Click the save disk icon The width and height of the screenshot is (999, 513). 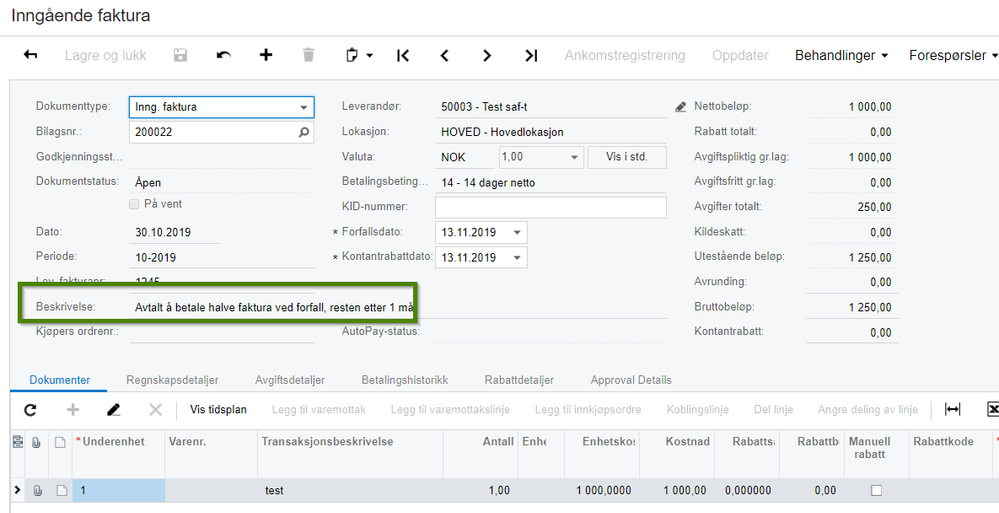pos(180,55)
